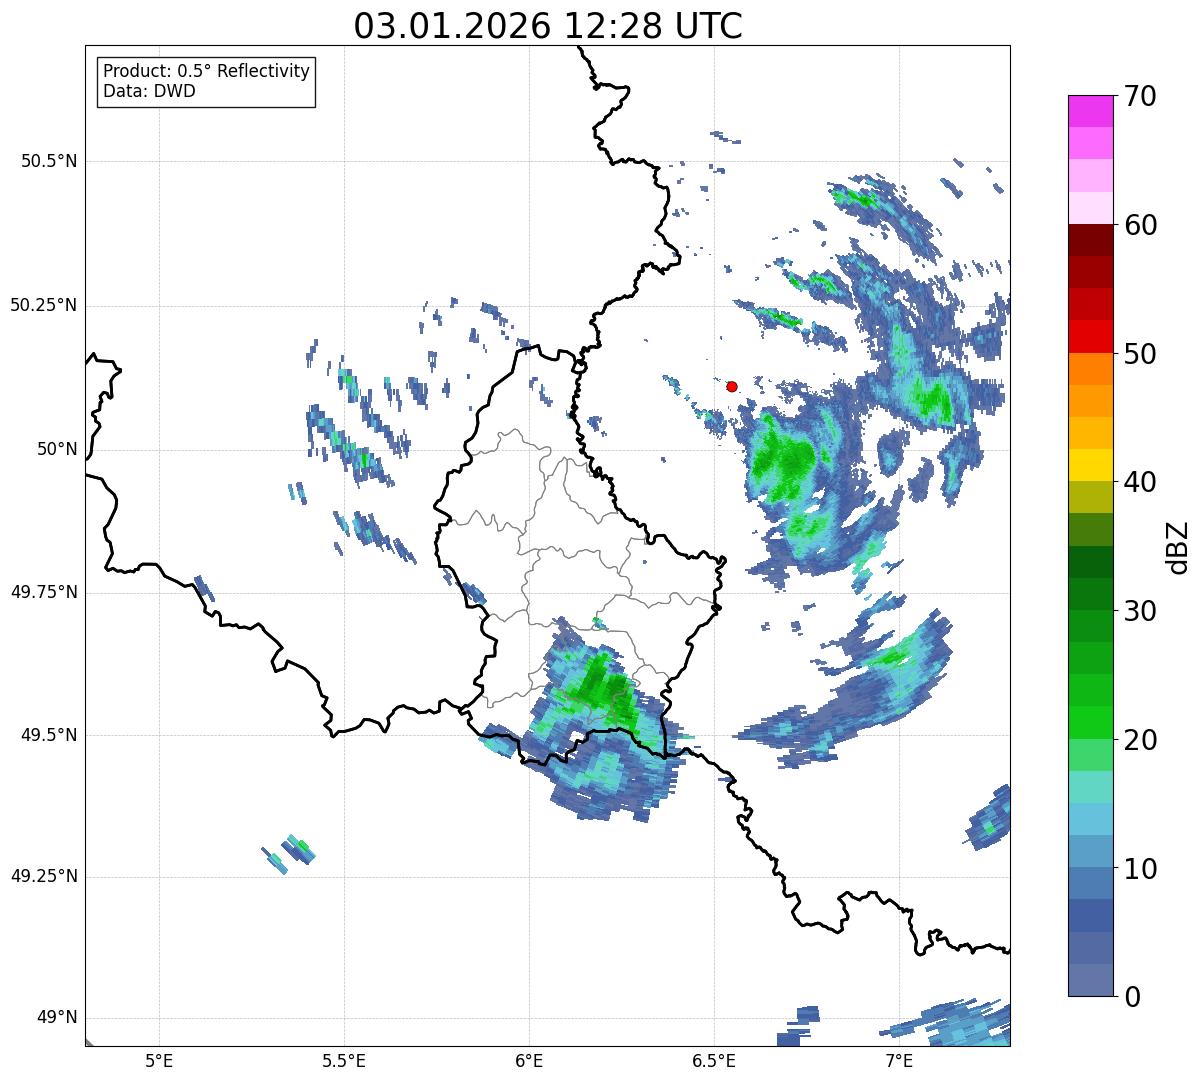Viewport: 1202px width, 1081px height.
Task: Click the colorbar value 0
Action: (1132, 997)
